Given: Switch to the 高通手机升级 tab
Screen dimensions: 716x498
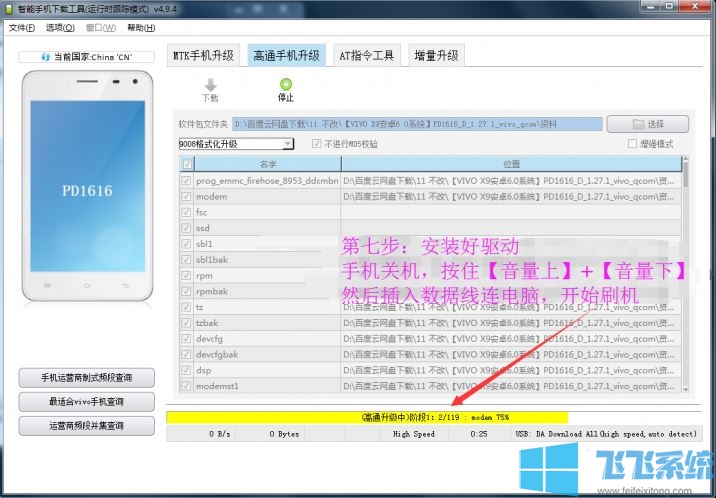Looking at the screenshot, I should pos(286,56).
